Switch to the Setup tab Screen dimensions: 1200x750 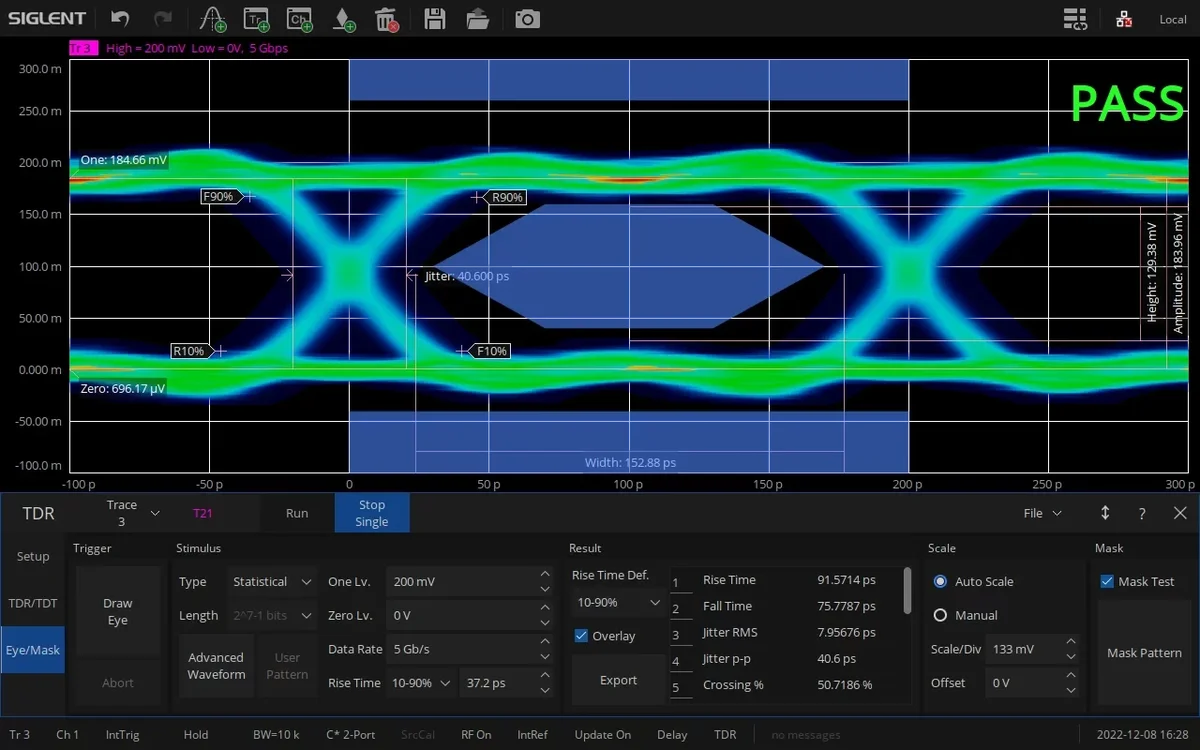click(33, 556)
